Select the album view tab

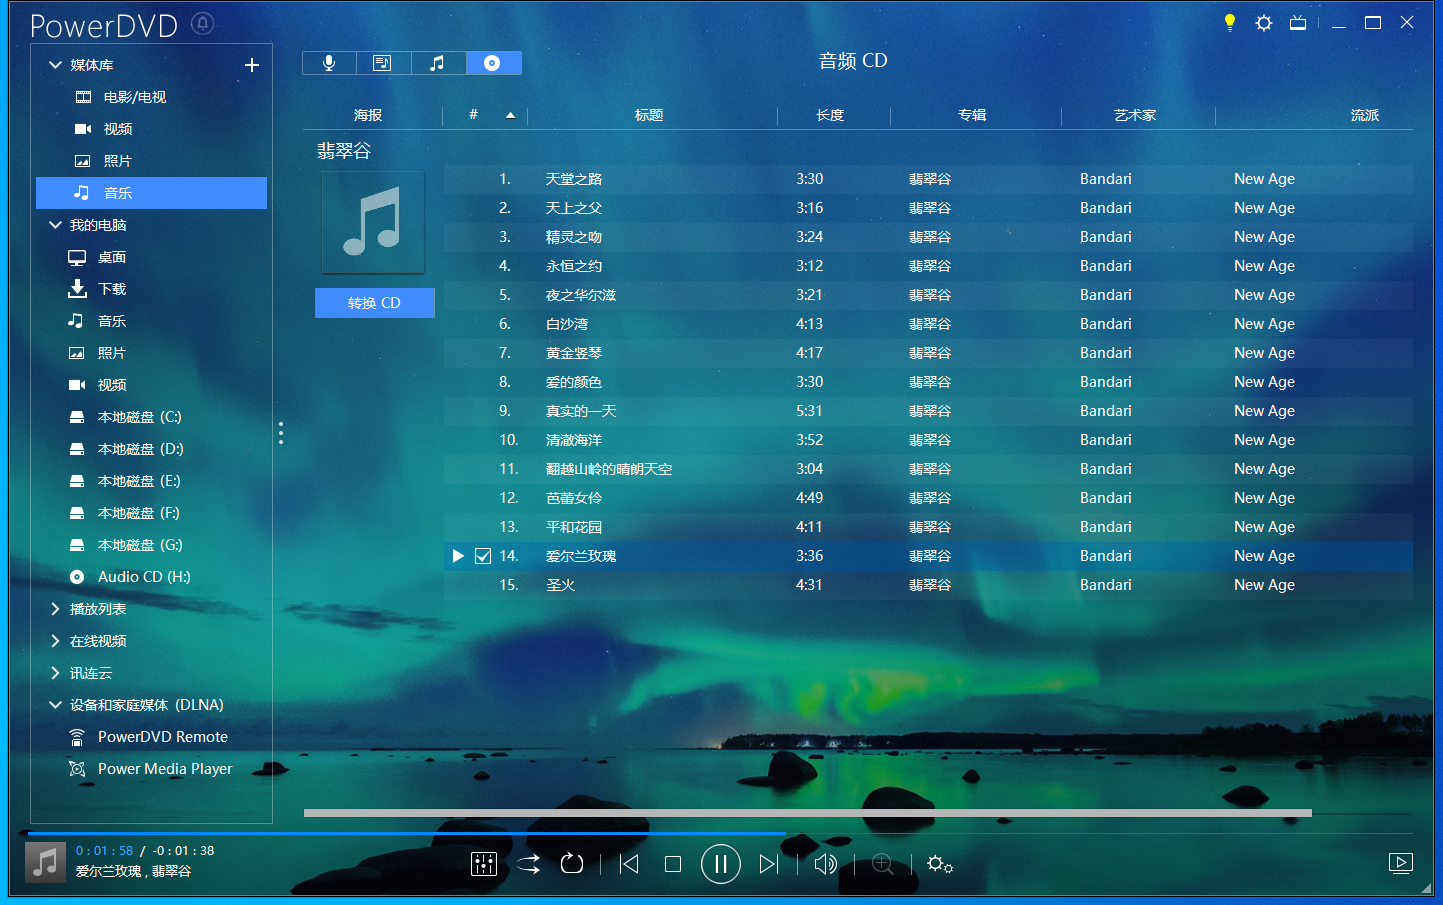pos(383,63)
